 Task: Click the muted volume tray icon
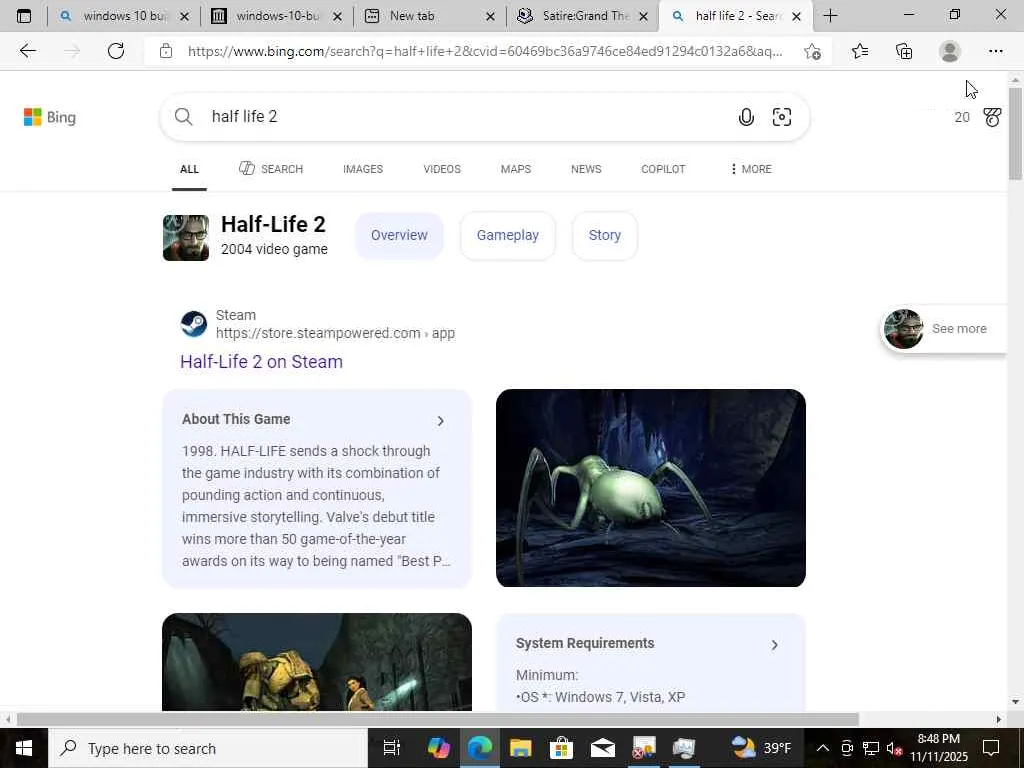pos(895,748)
